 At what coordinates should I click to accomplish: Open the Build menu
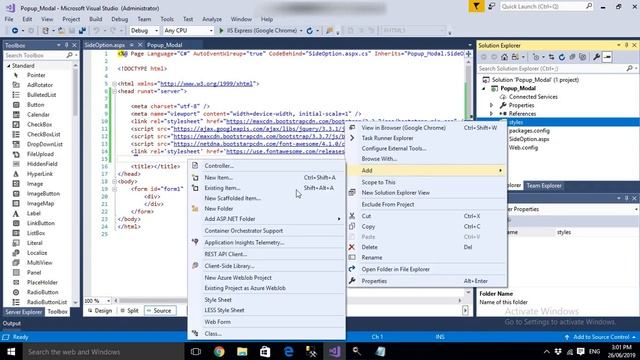(96, 19)
